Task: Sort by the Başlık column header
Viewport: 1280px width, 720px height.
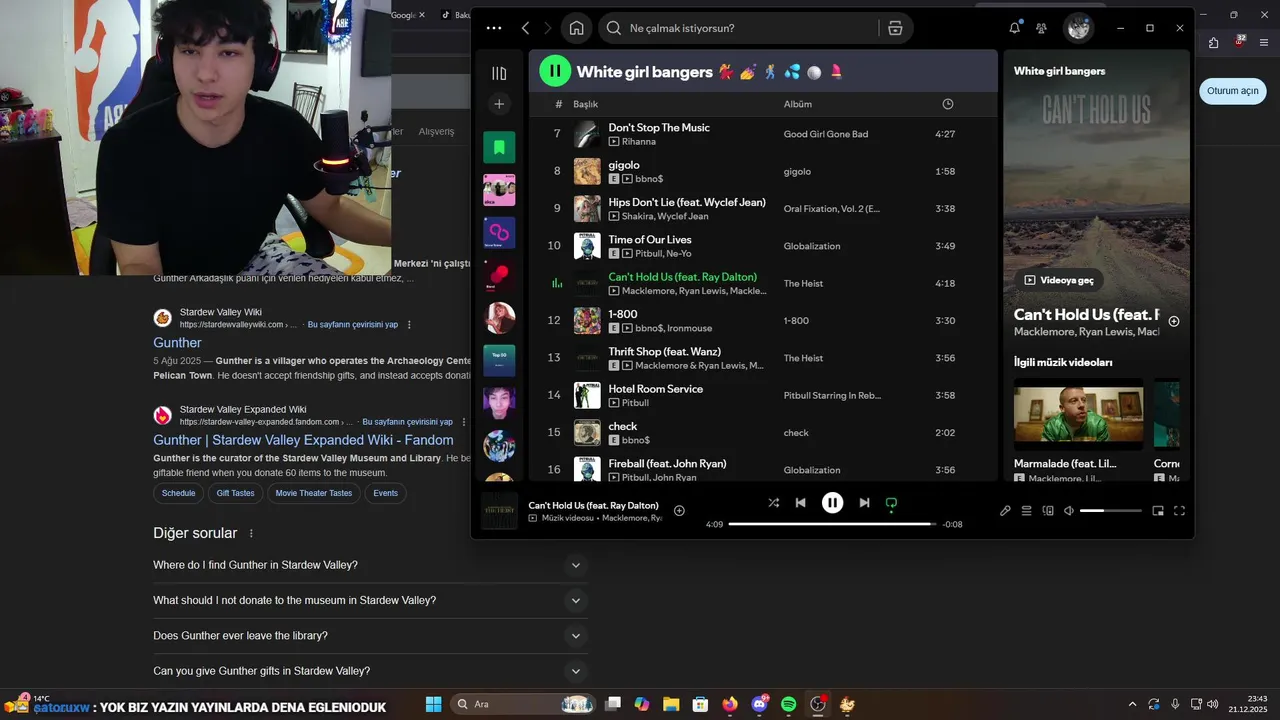Action: point(585,104)
